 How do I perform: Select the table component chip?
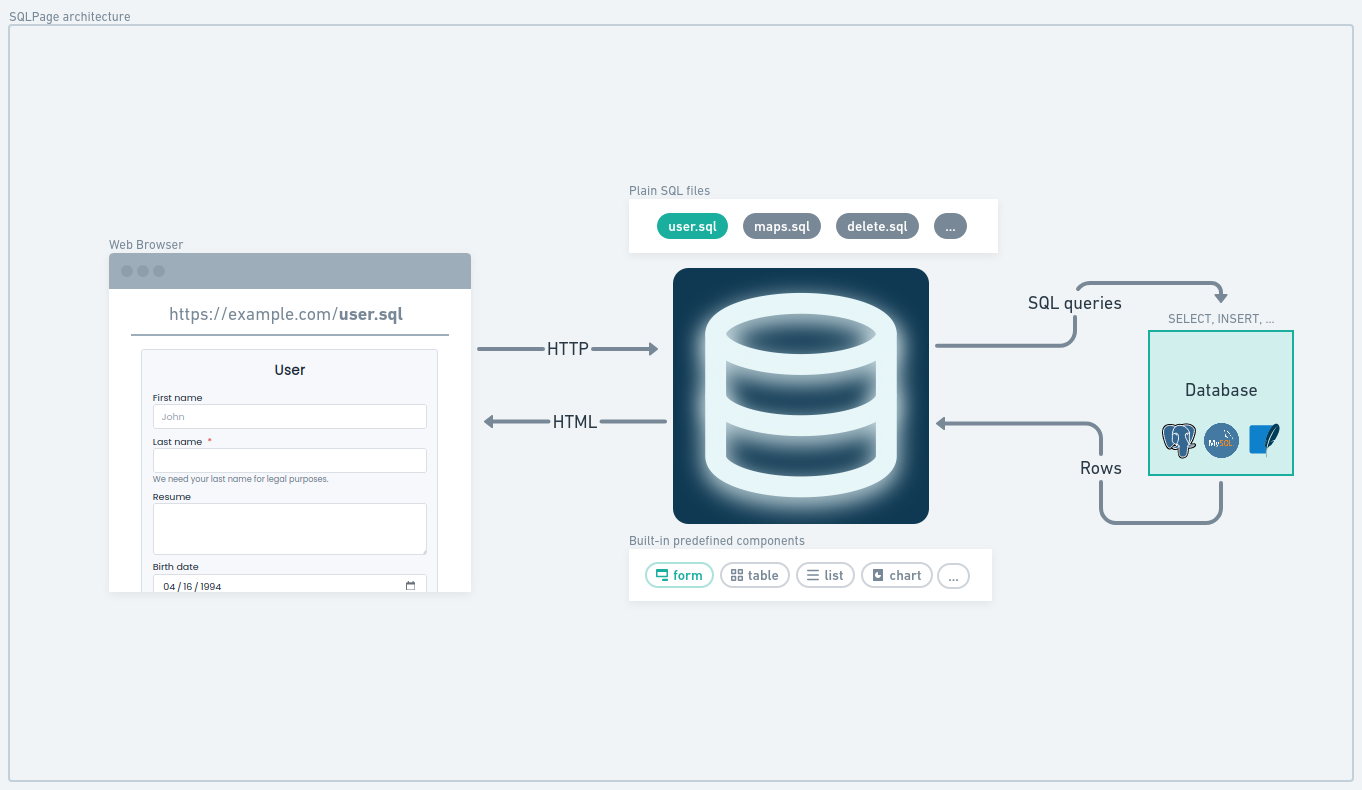tap(755, 575)
